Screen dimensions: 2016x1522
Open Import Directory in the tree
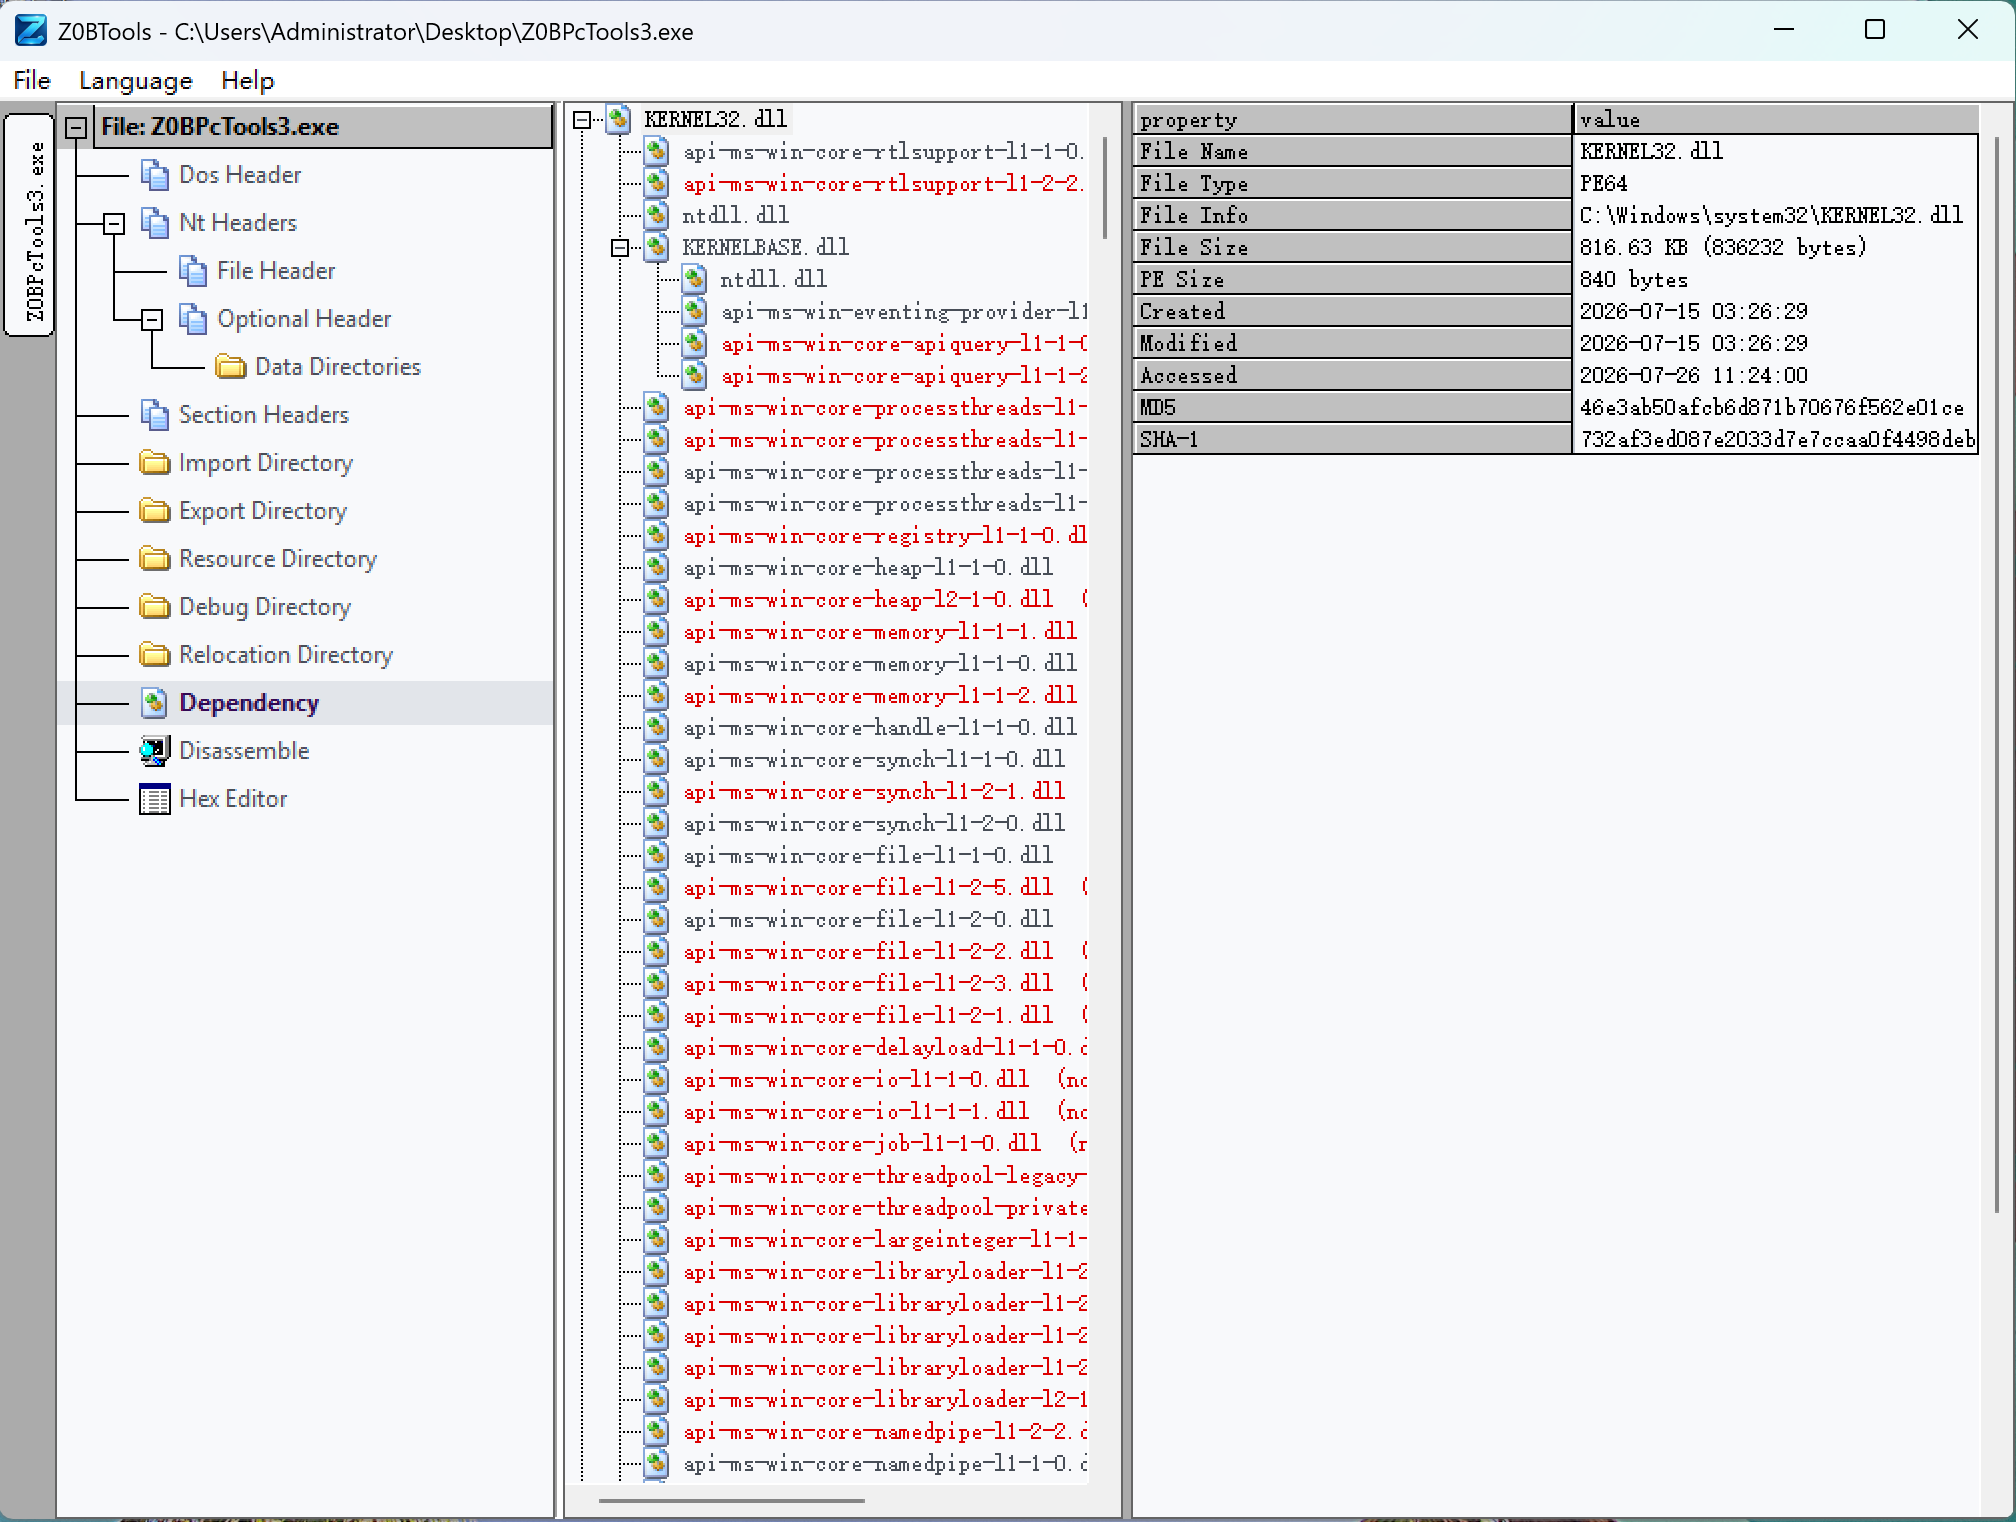tap(266, 463)
